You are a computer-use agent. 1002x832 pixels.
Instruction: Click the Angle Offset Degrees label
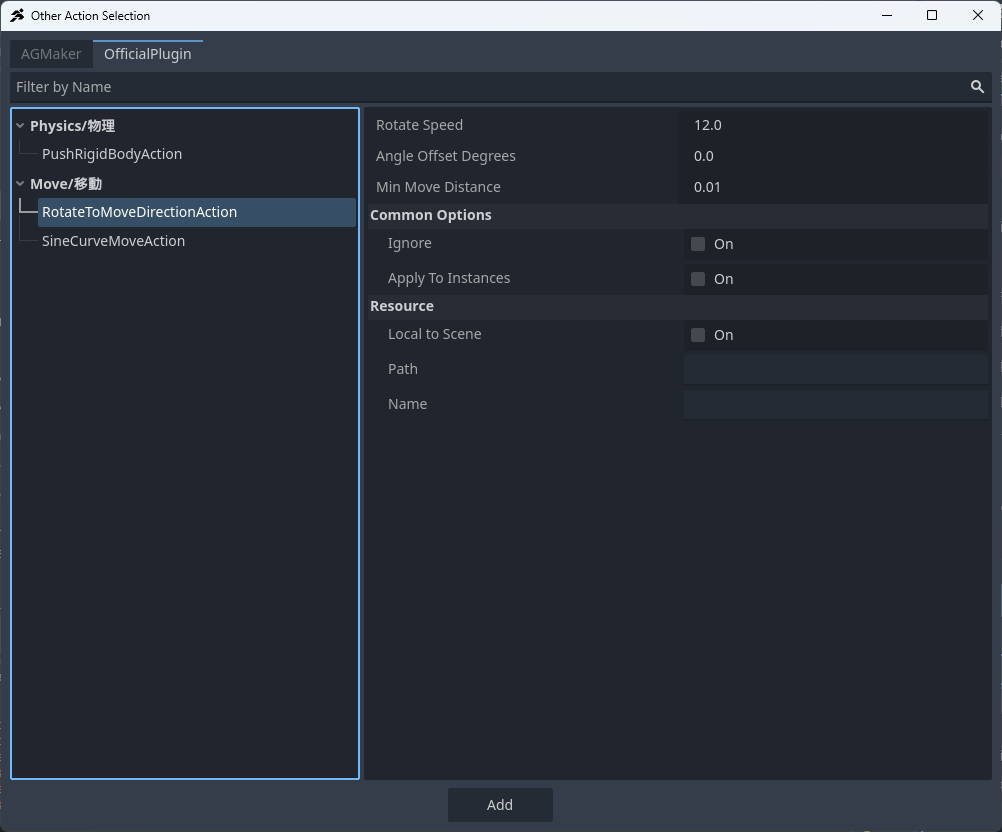point(445,156)
